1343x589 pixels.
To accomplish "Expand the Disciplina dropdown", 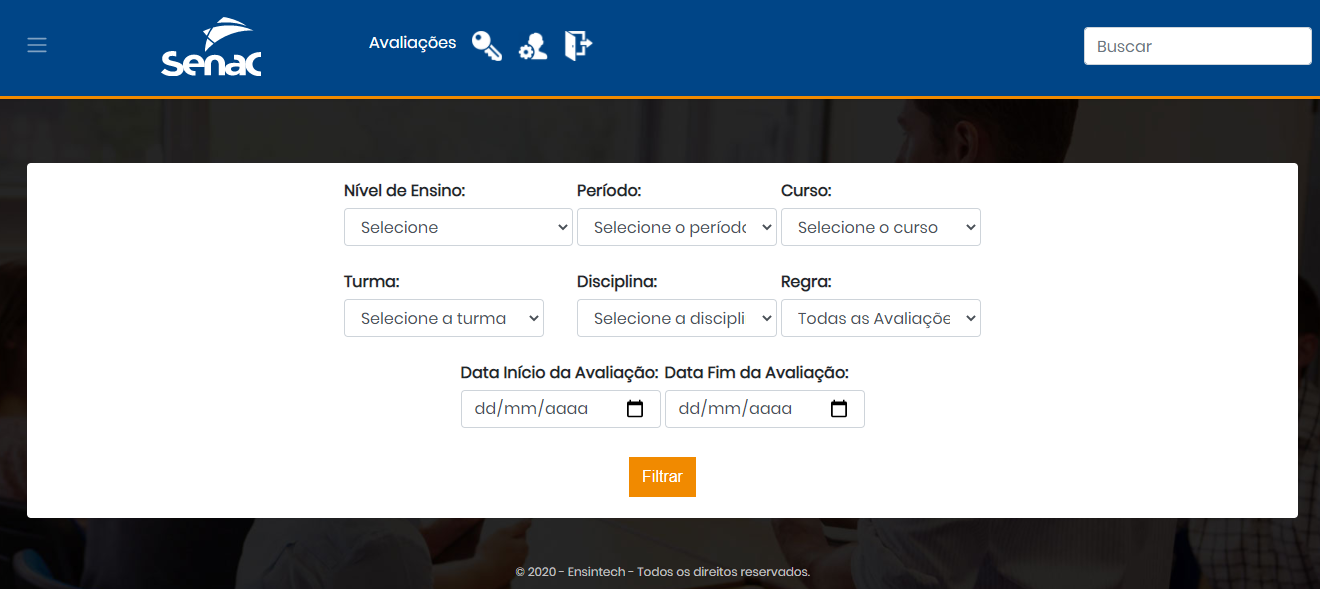I will pyautogui.click(x=677, y=318).
